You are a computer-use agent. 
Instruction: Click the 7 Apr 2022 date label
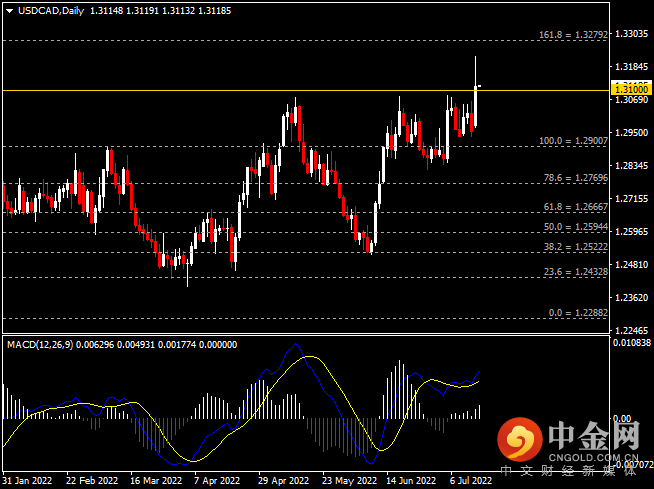coord(217,481)
